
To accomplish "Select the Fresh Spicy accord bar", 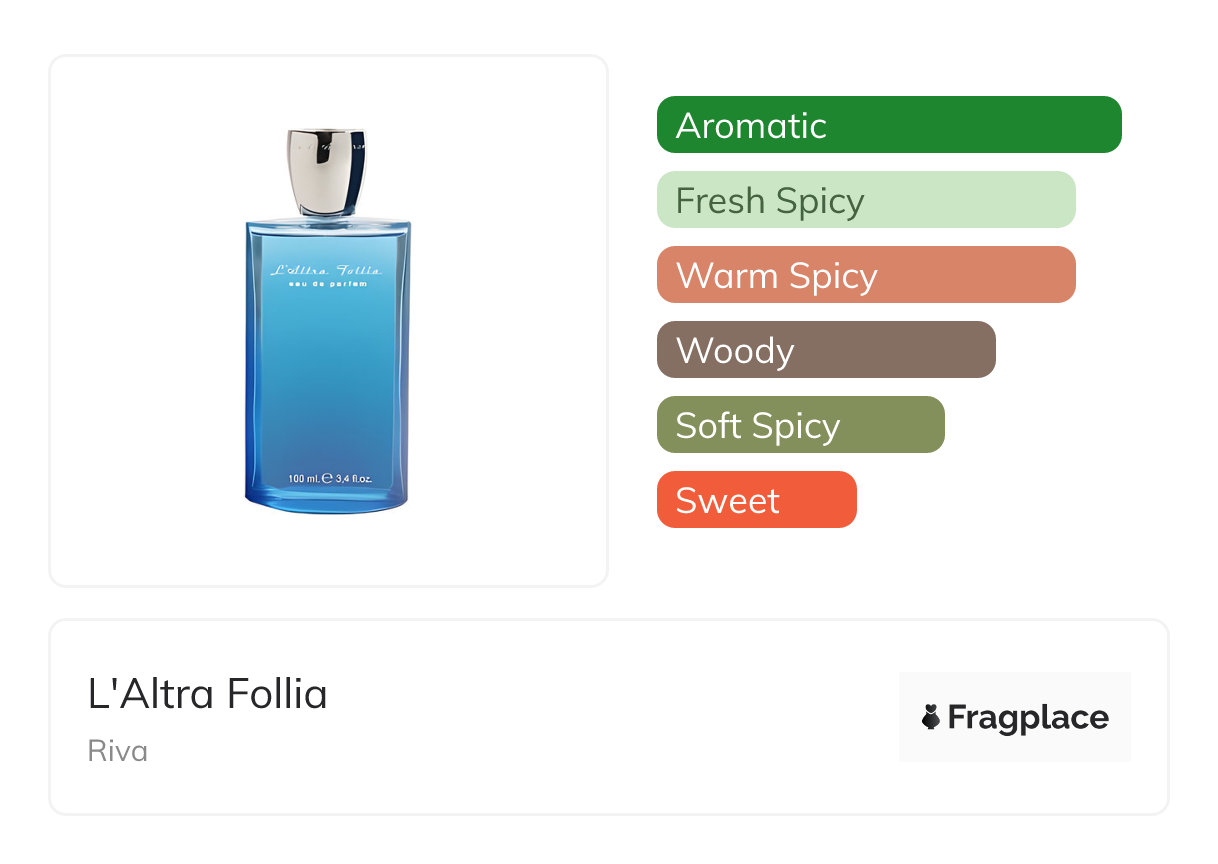I will tap(865, 200).
